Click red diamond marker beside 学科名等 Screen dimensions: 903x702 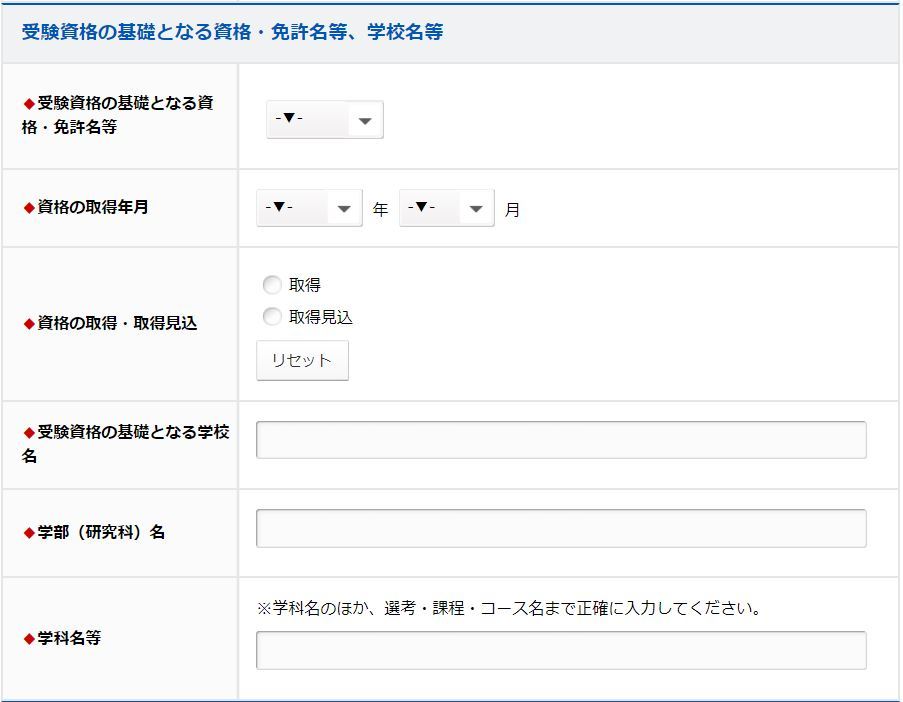(x=29, y=639)
